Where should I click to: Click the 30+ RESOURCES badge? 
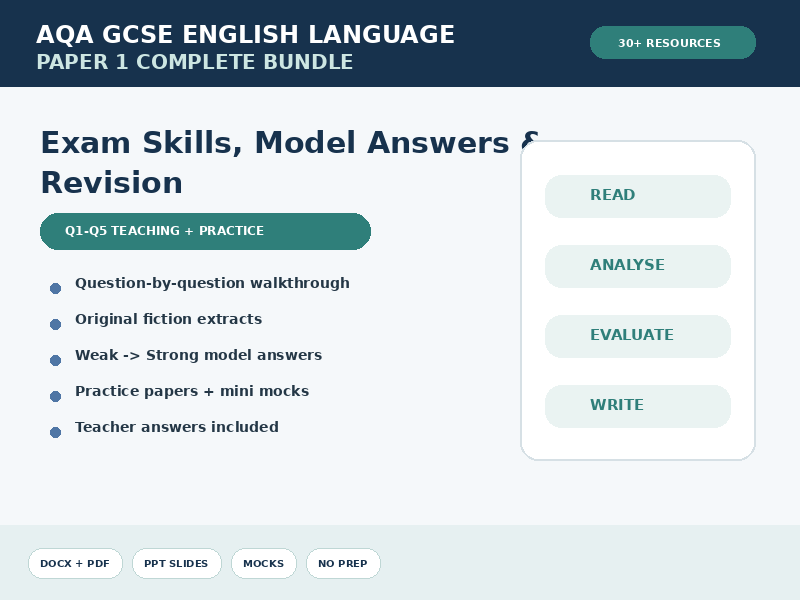(x=672, y=43)
